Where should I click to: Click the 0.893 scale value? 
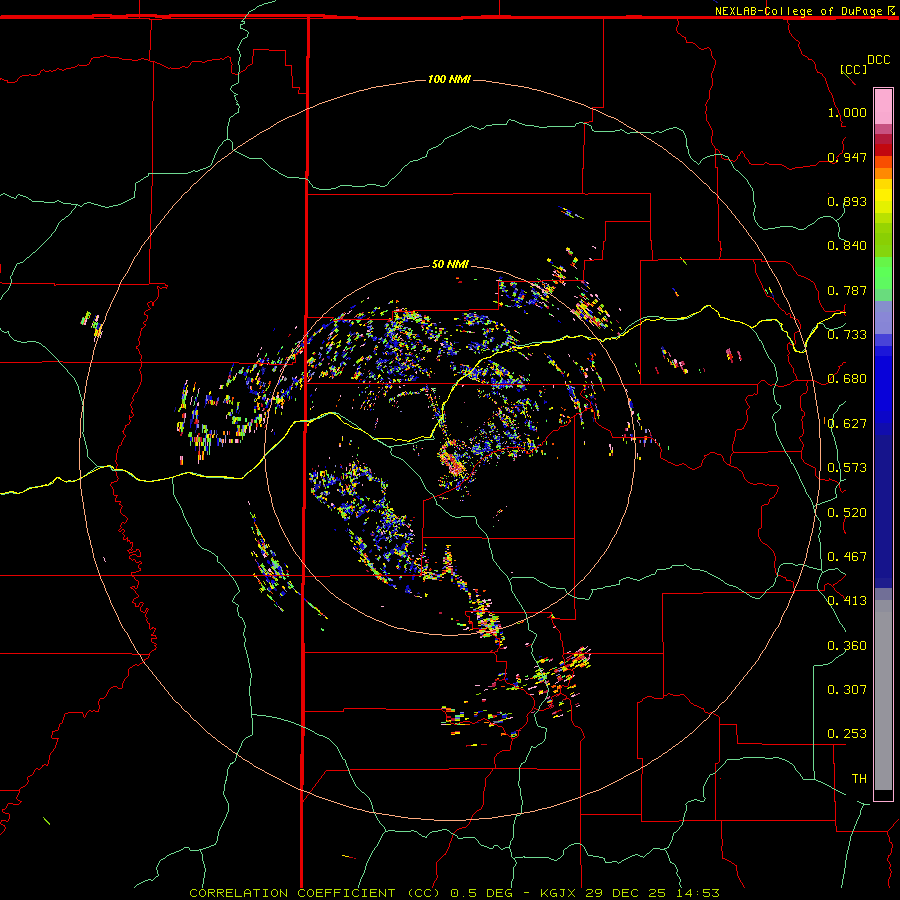point(847,201)
